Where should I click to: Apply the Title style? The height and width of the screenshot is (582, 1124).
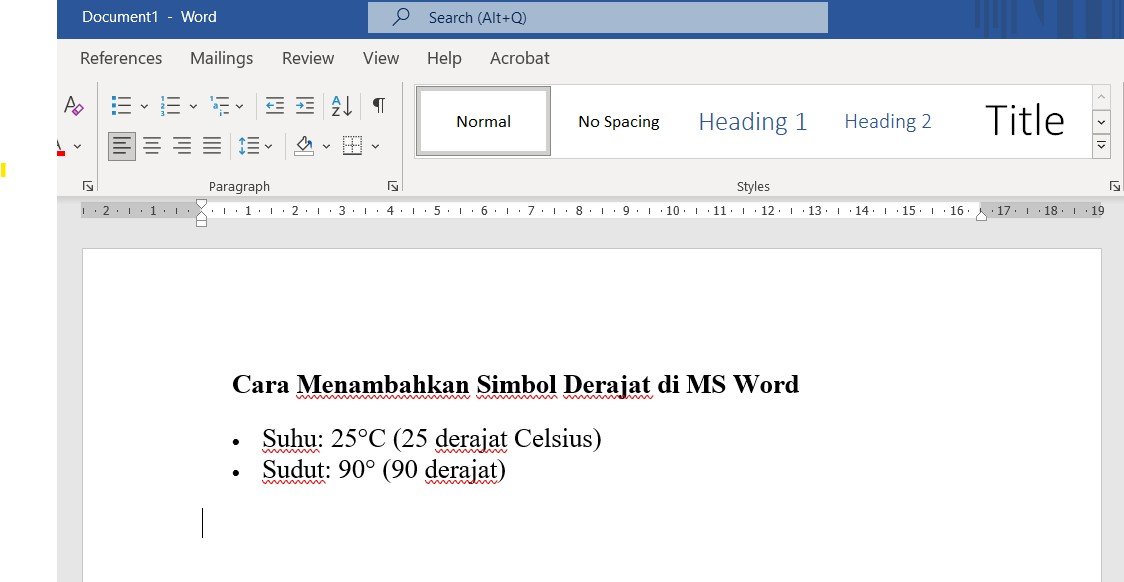(x=1024, y=122)
